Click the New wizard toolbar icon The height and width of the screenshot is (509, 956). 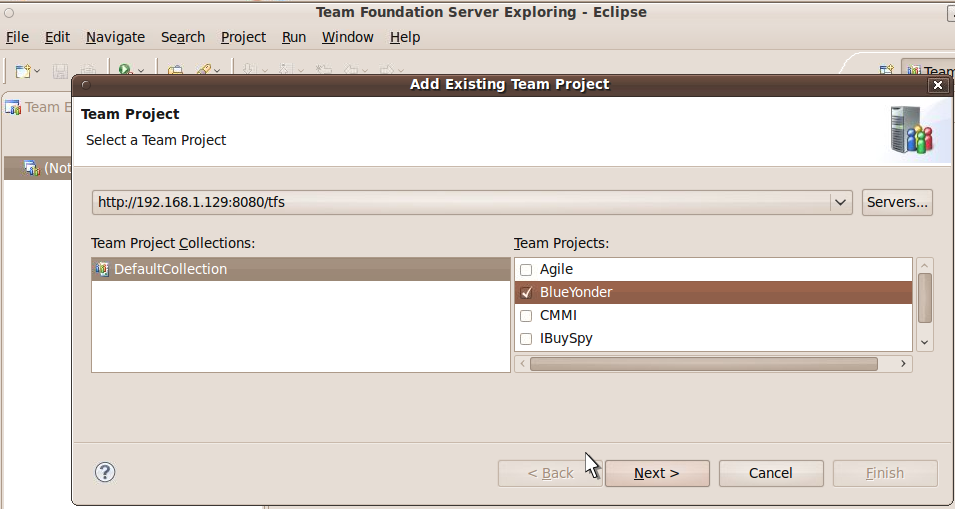(23, 71)
